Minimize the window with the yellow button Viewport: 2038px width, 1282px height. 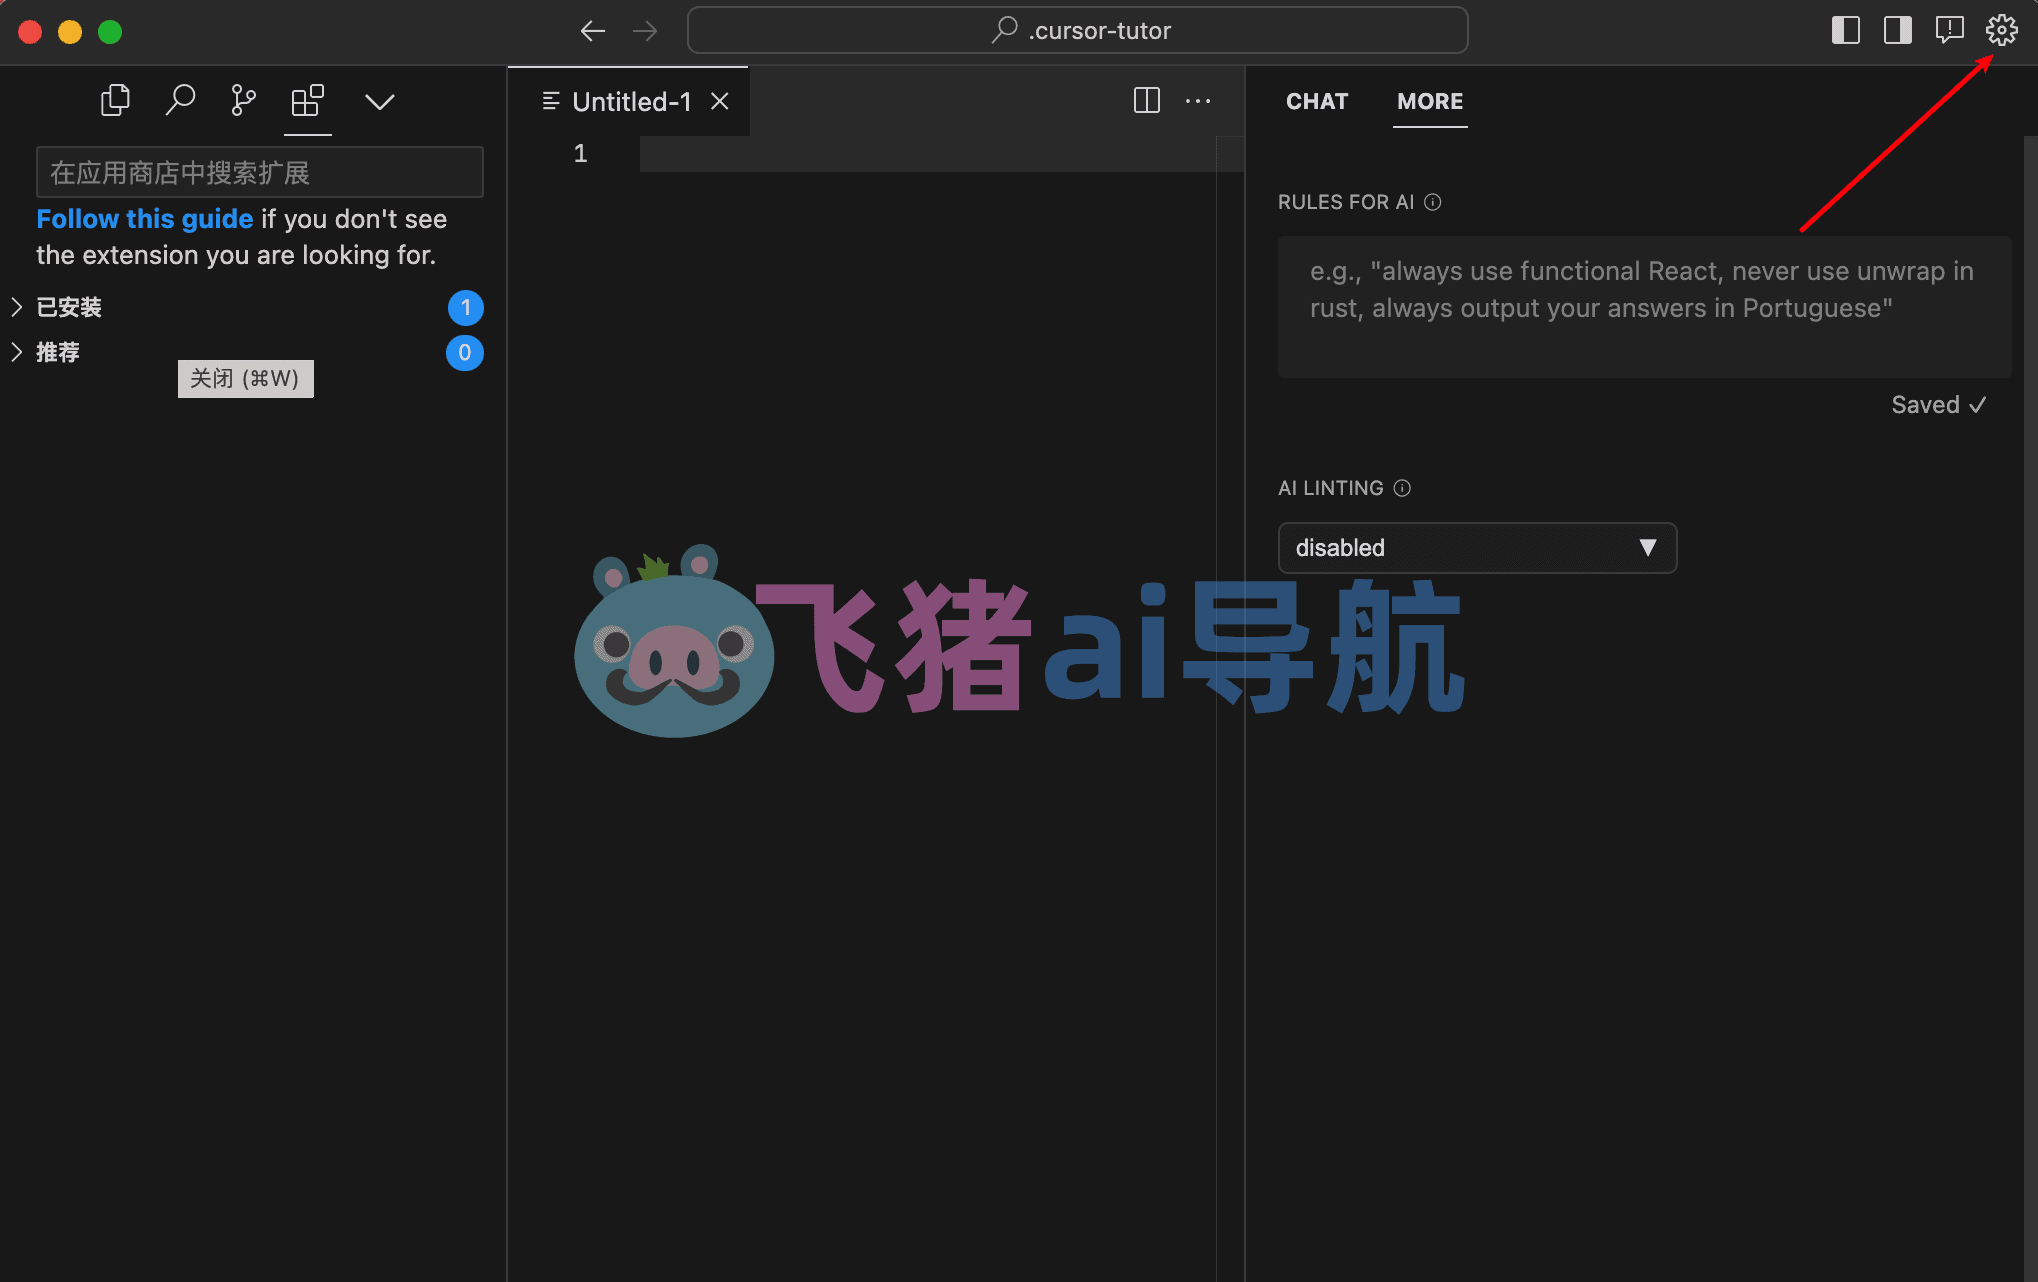[x=70, y=32]
